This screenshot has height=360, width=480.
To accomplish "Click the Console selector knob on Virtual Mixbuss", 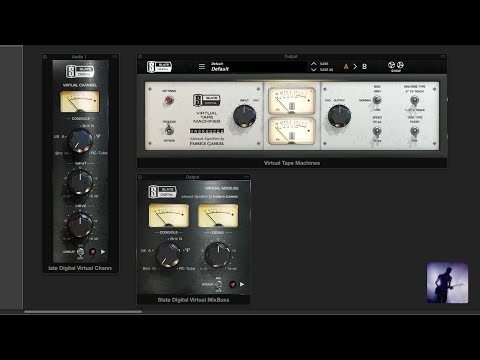I will click(168, 255).
